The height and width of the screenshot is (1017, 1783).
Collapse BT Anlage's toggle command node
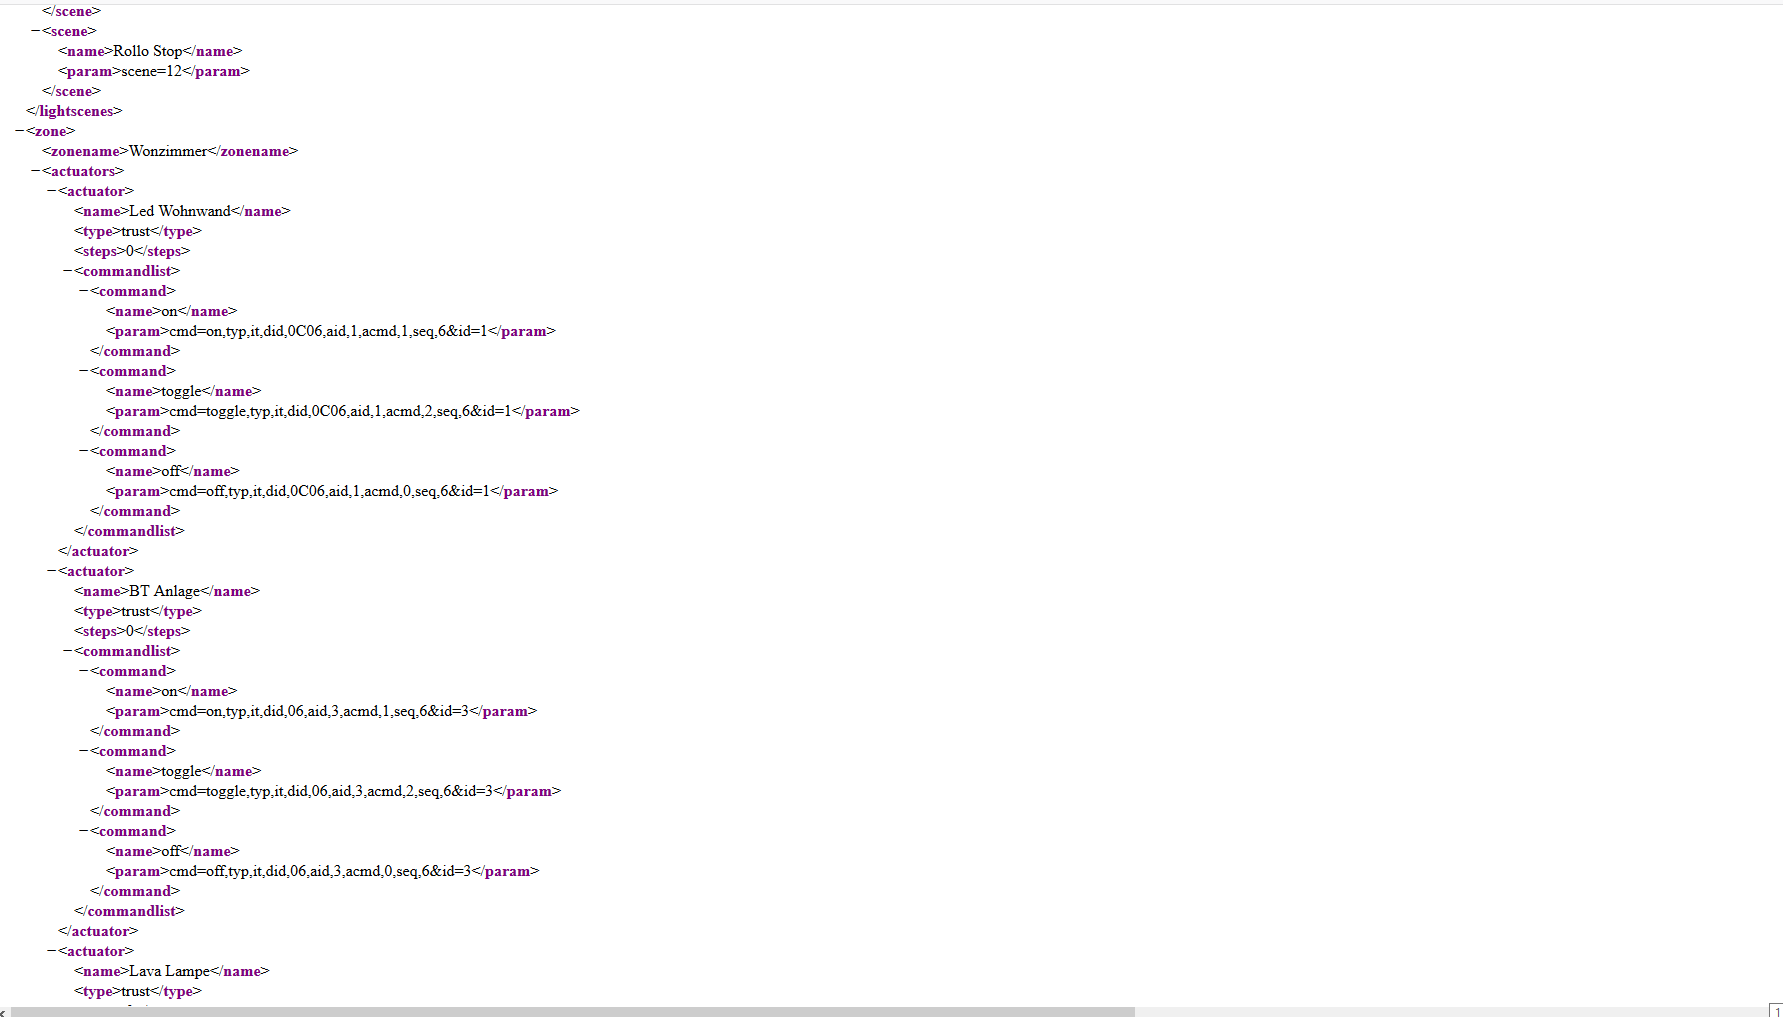pyautogui.click(x=84, y=751)
